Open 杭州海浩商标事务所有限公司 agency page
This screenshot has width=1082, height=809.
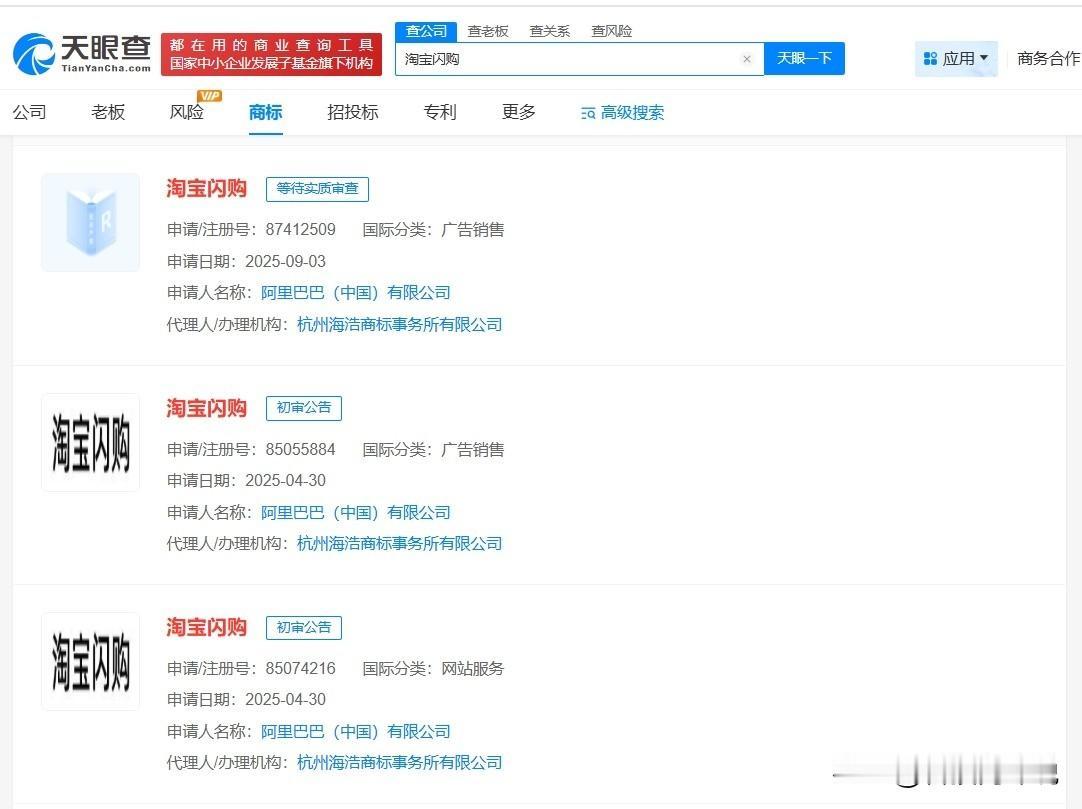click(398, 324)
